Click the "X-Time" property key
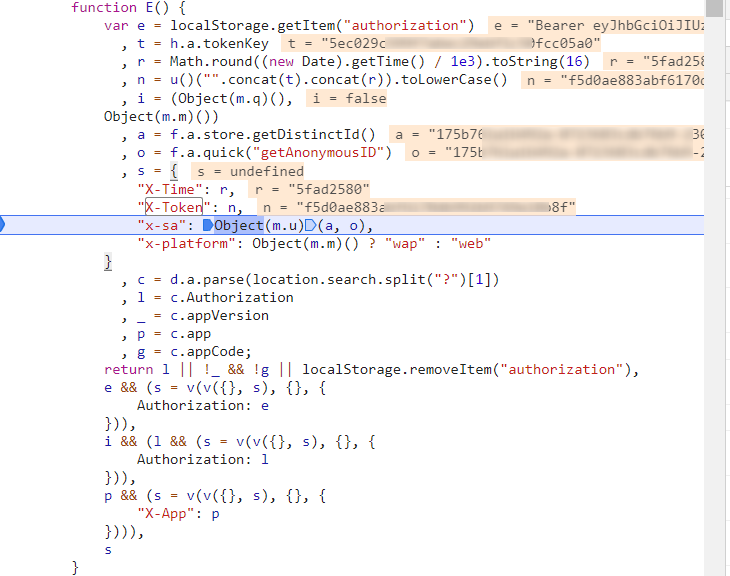Screen dimensions: 730x576 coord(166,189)
